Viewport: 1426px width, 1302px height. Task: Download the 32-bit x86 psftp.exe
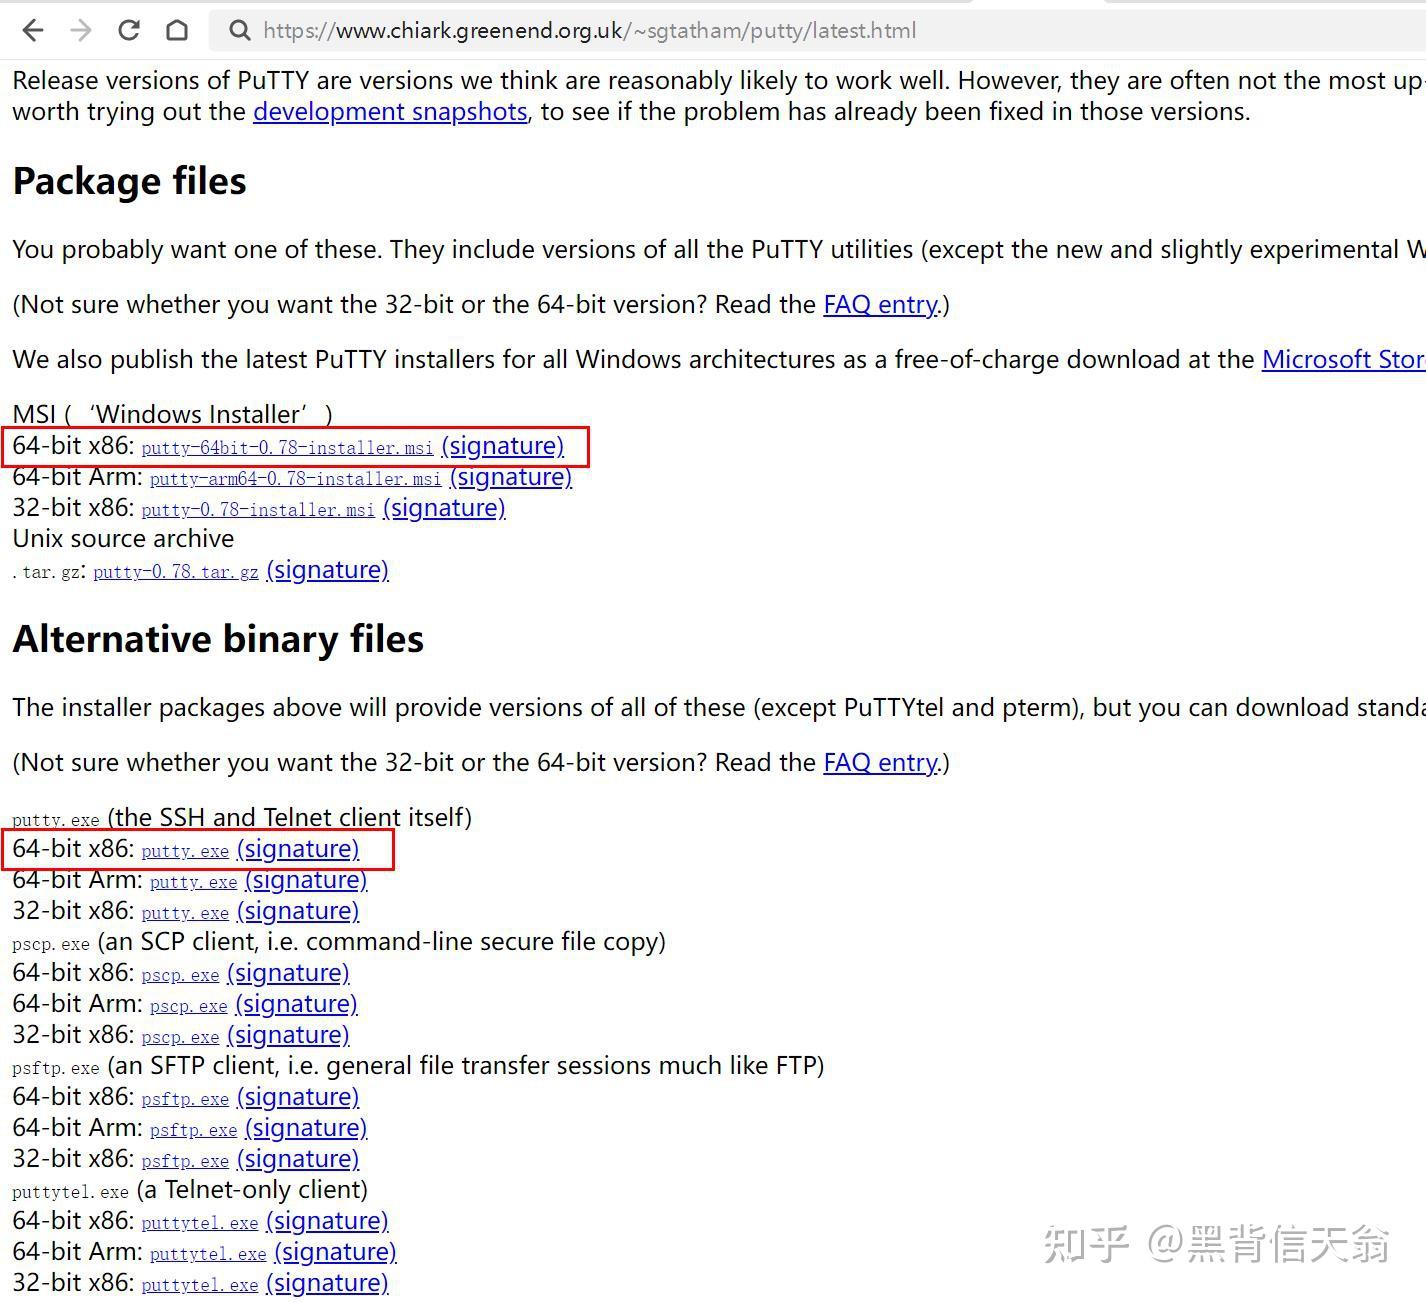tap(185, 1161)
